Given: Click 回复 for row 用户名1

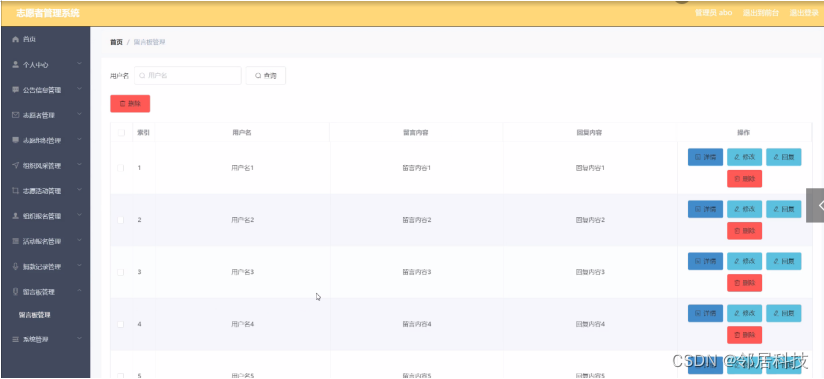Looking at the screenshot, I should pos(784,157).
